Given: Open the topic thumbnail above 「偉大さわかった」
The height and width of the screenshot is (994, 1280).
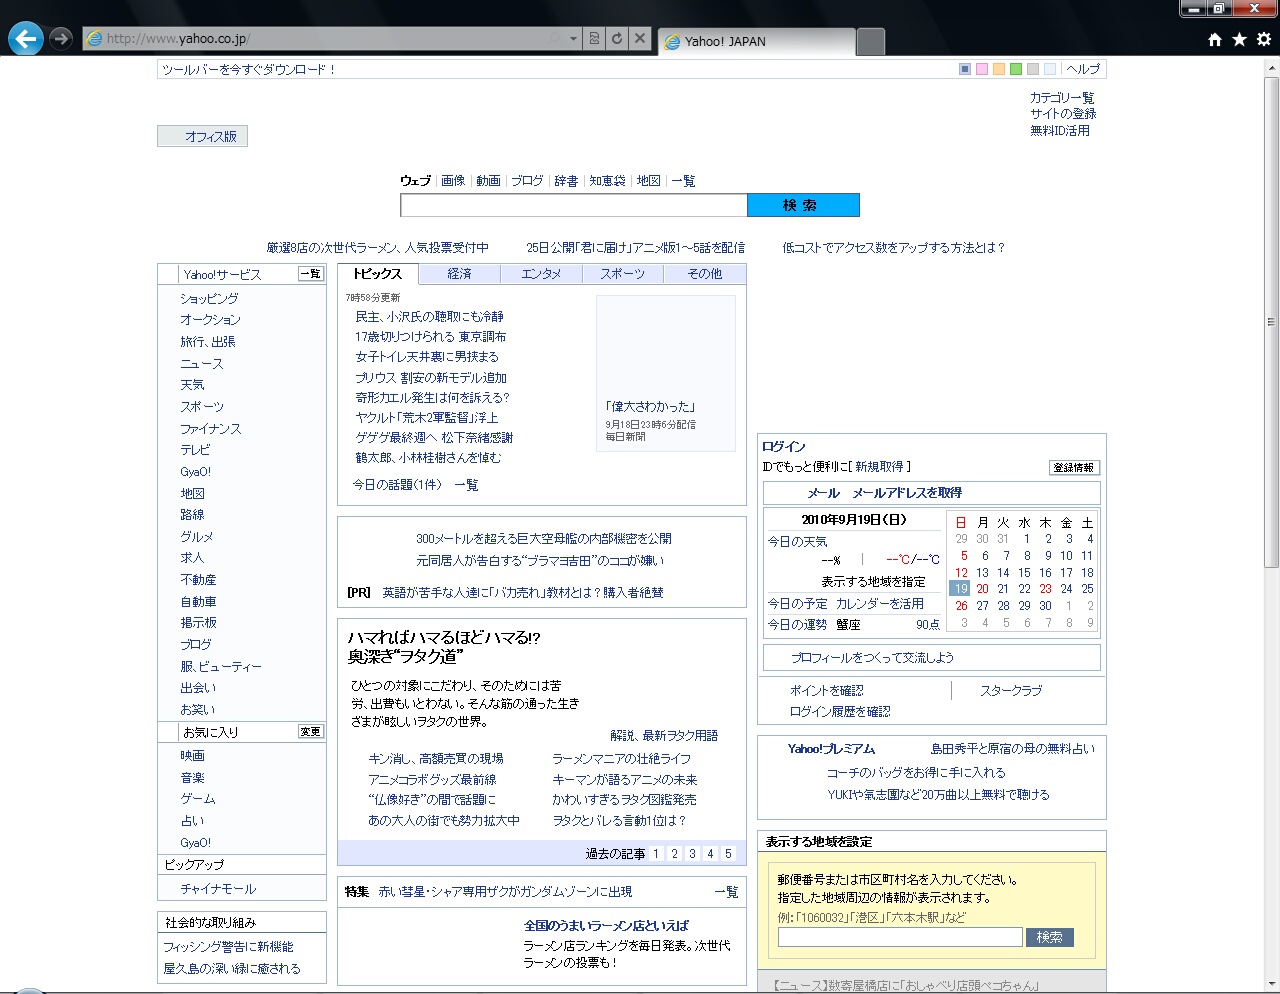Looking at the screenshot, I should pos(666,346).
